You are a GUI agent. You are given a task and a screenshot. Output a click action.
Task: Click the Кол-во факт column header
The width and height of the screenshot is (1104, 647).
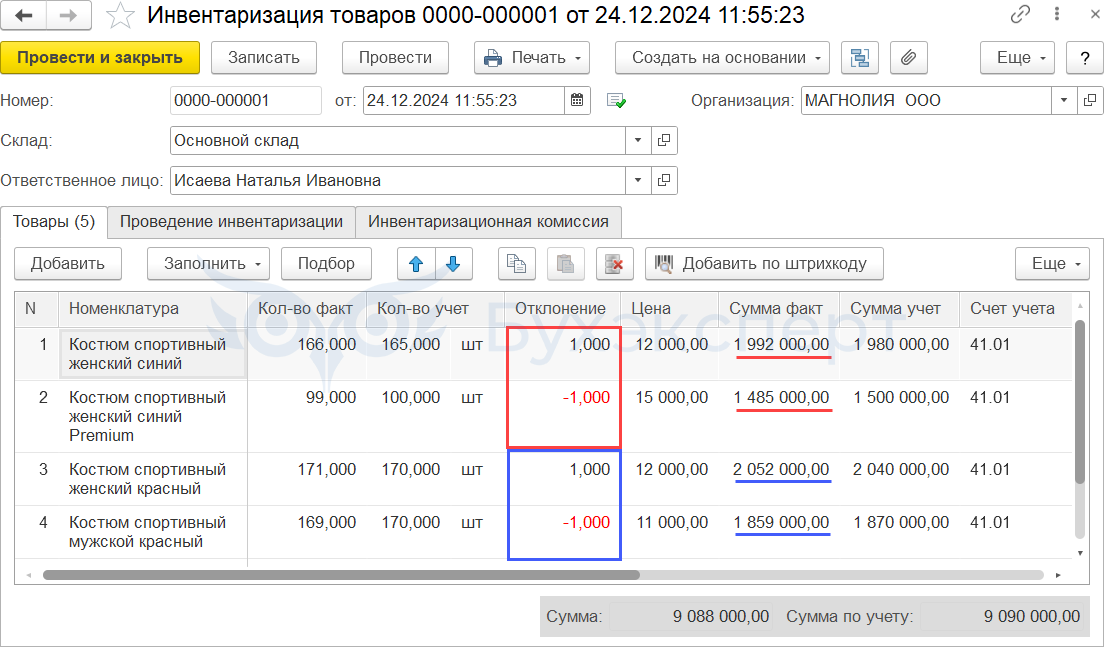[x=306, y=308]
